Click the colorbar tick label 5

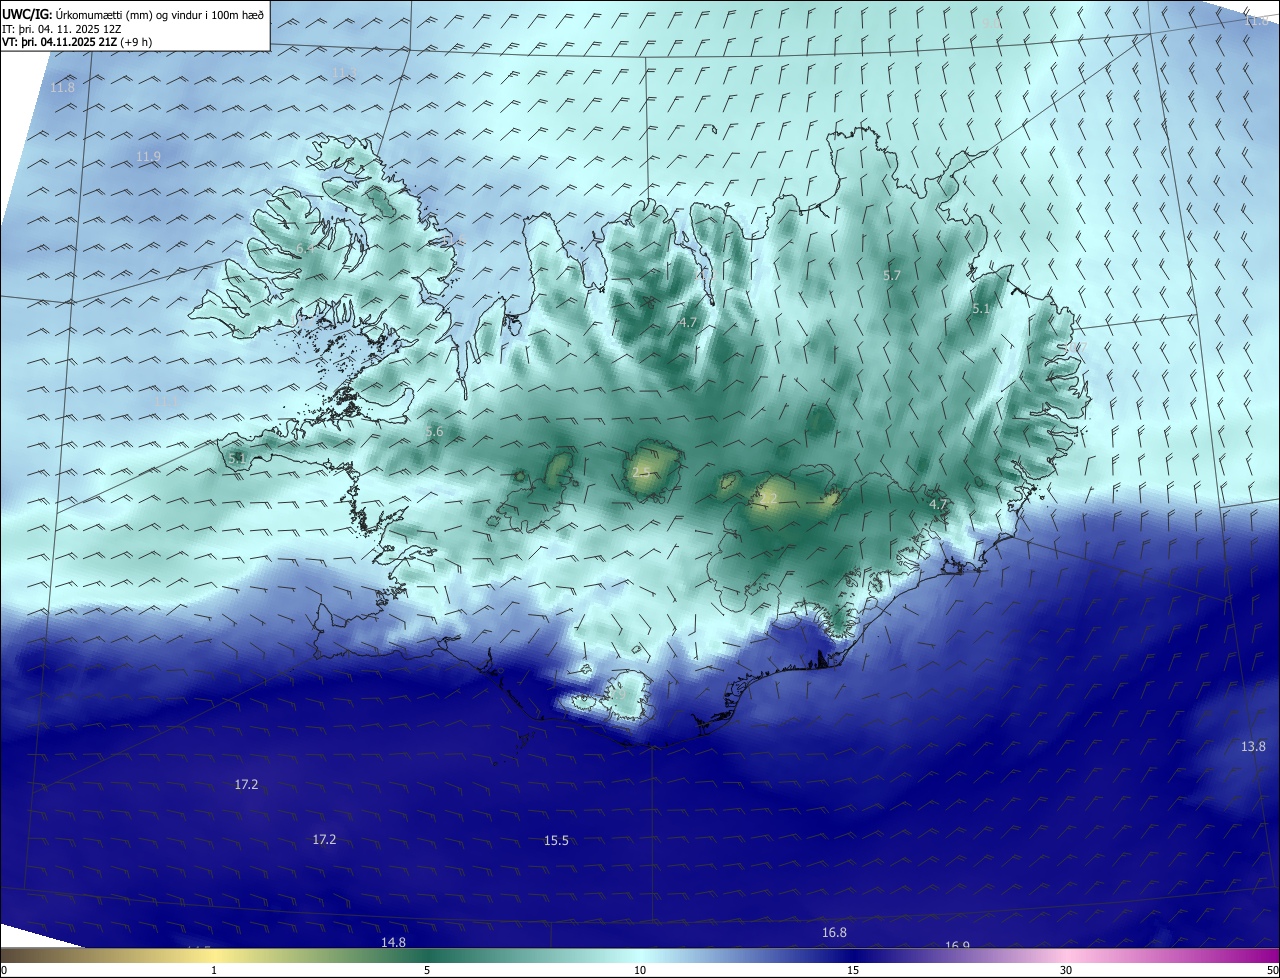427,970
